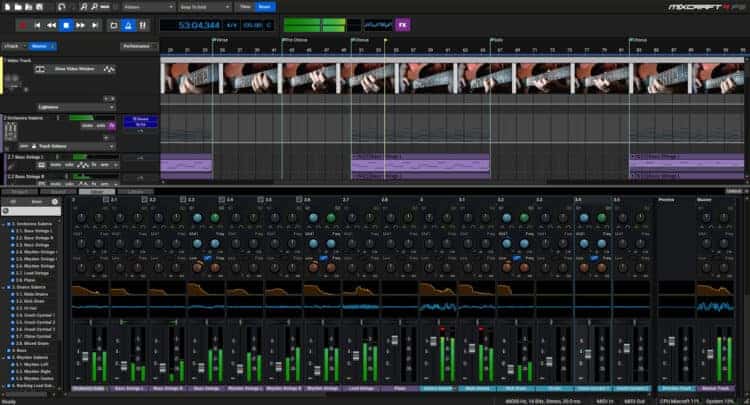
Task: Toggle the Master track button
Action: pos(42,46)
